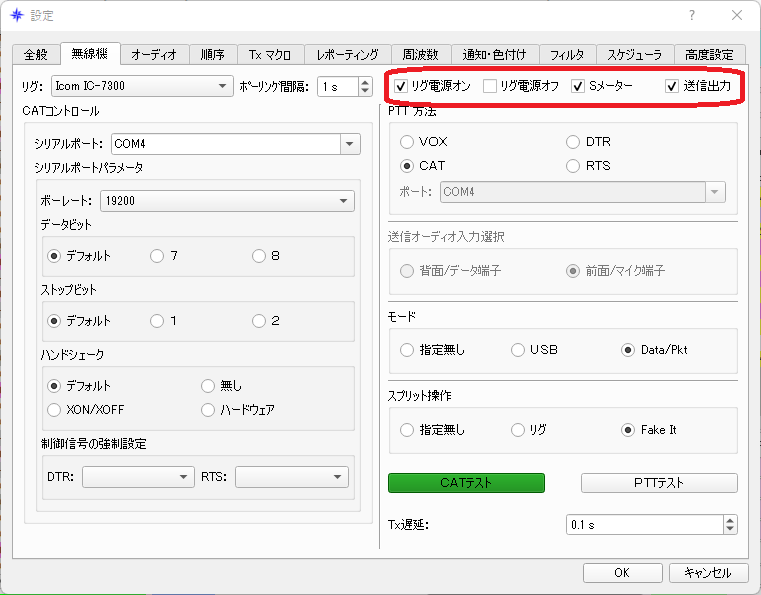761x595 pixels.
Task: Open the リグ Icom IC-7300 dropdown
Action: 142,86
